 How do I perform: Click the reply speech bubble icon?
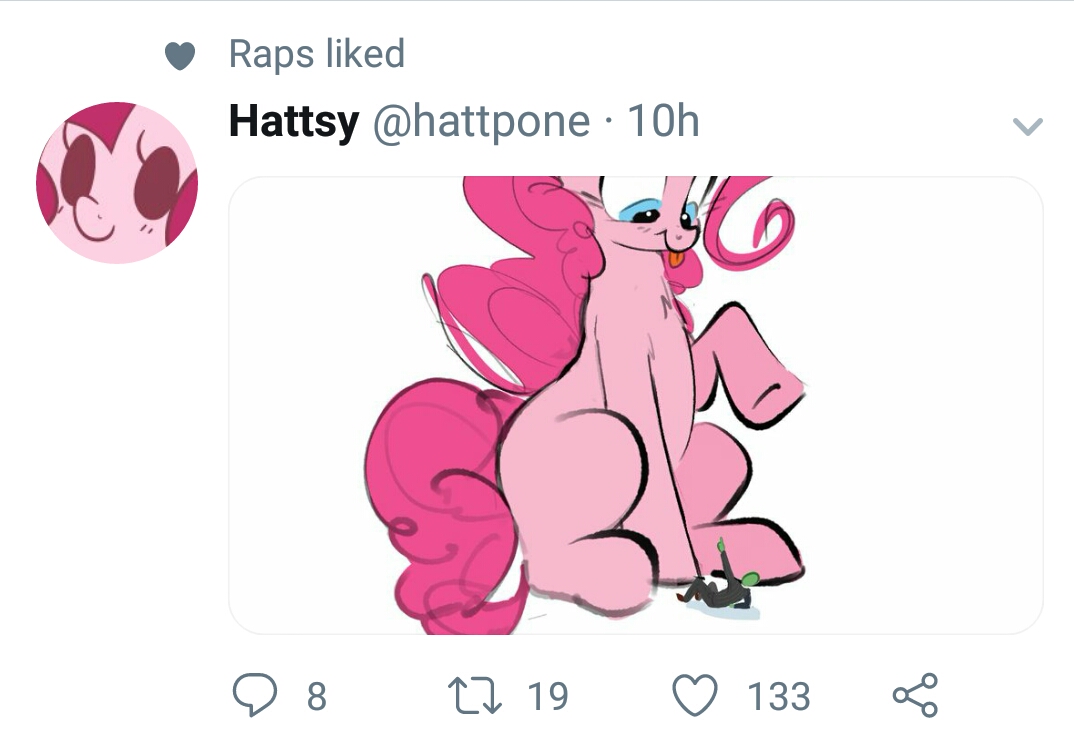coord(254,695)
